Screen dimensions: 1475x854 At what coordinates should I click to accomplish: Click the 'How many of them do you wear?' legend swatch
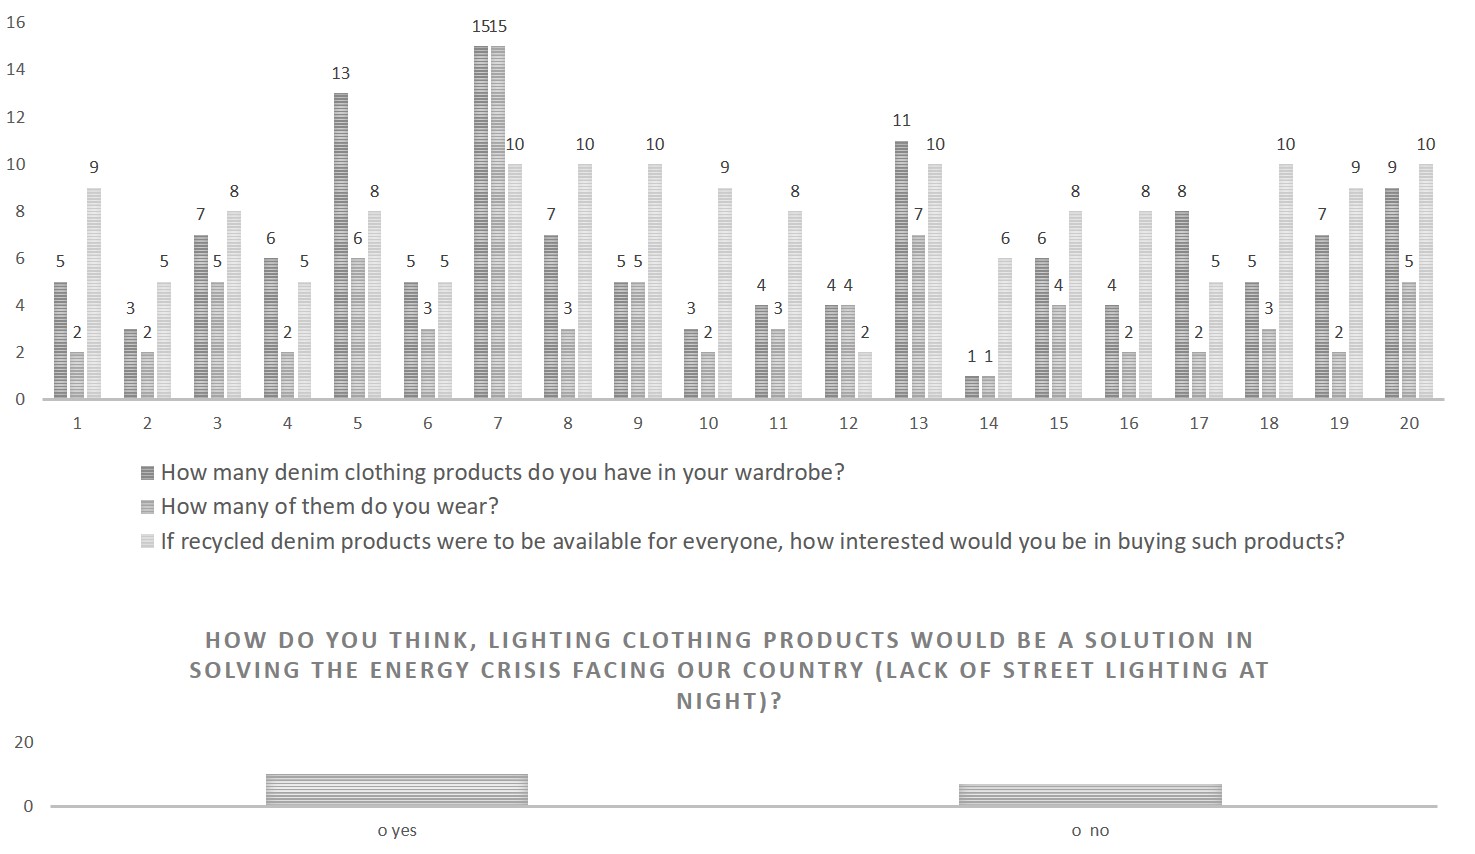148,507
